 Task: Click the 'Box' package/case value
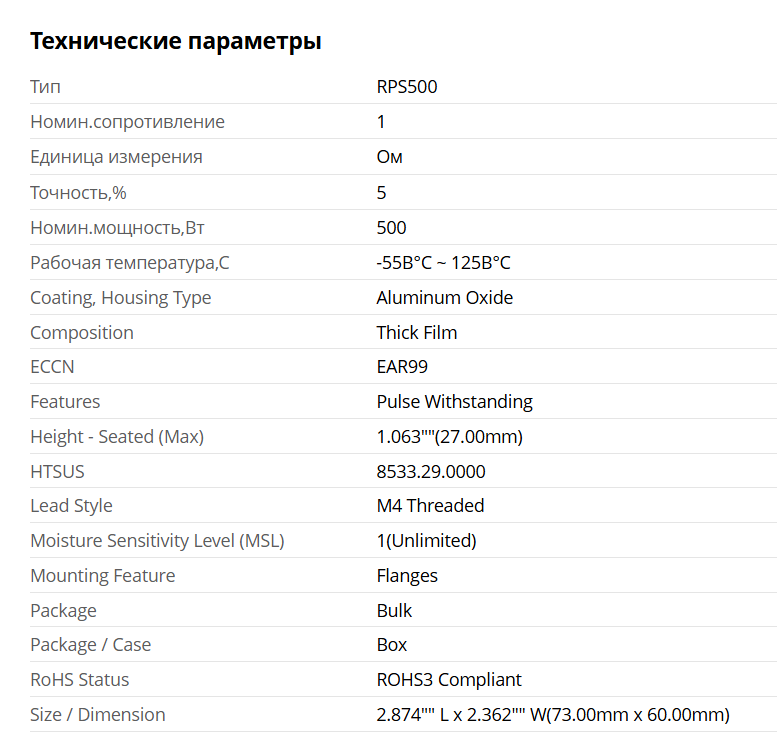(x=392, y=645)
